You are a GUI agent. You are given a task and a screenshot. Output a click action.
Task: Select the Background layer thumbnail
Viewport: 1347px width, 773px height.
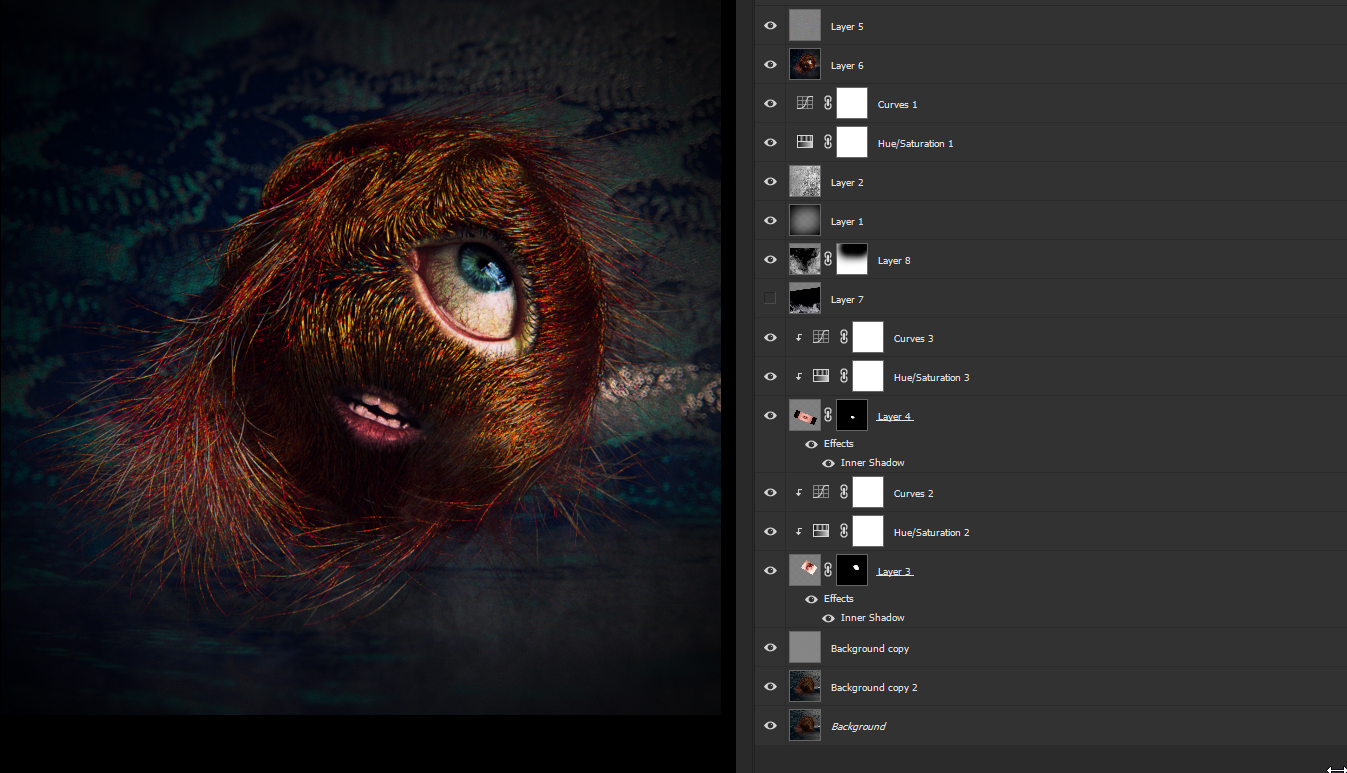pos(805,725)
